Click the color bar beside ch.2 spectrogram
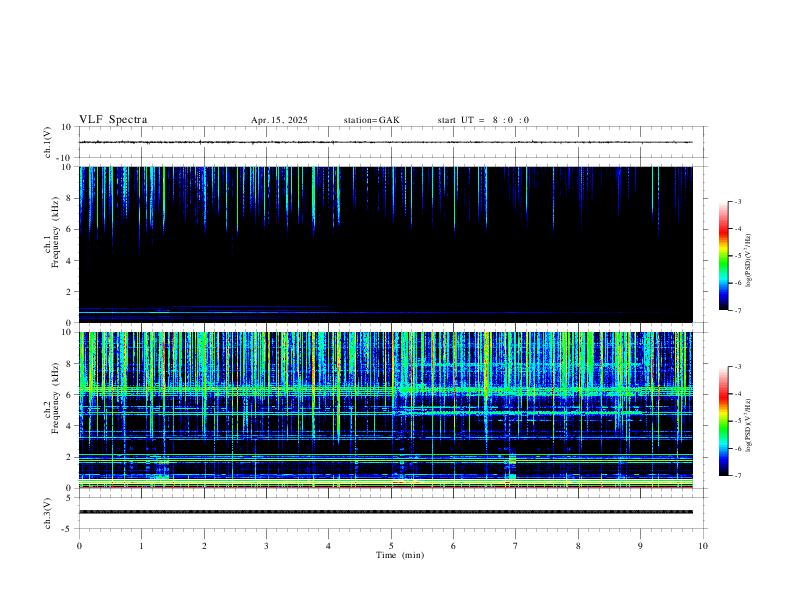The image size is (792, 612). tap(723, 421)
